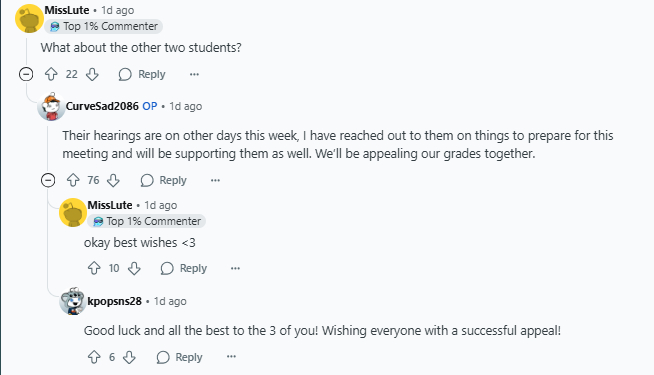Downvote CurveSad2086's reply about hearings
654x375 pixels.
pyautogui.click(x=113, y=180)
